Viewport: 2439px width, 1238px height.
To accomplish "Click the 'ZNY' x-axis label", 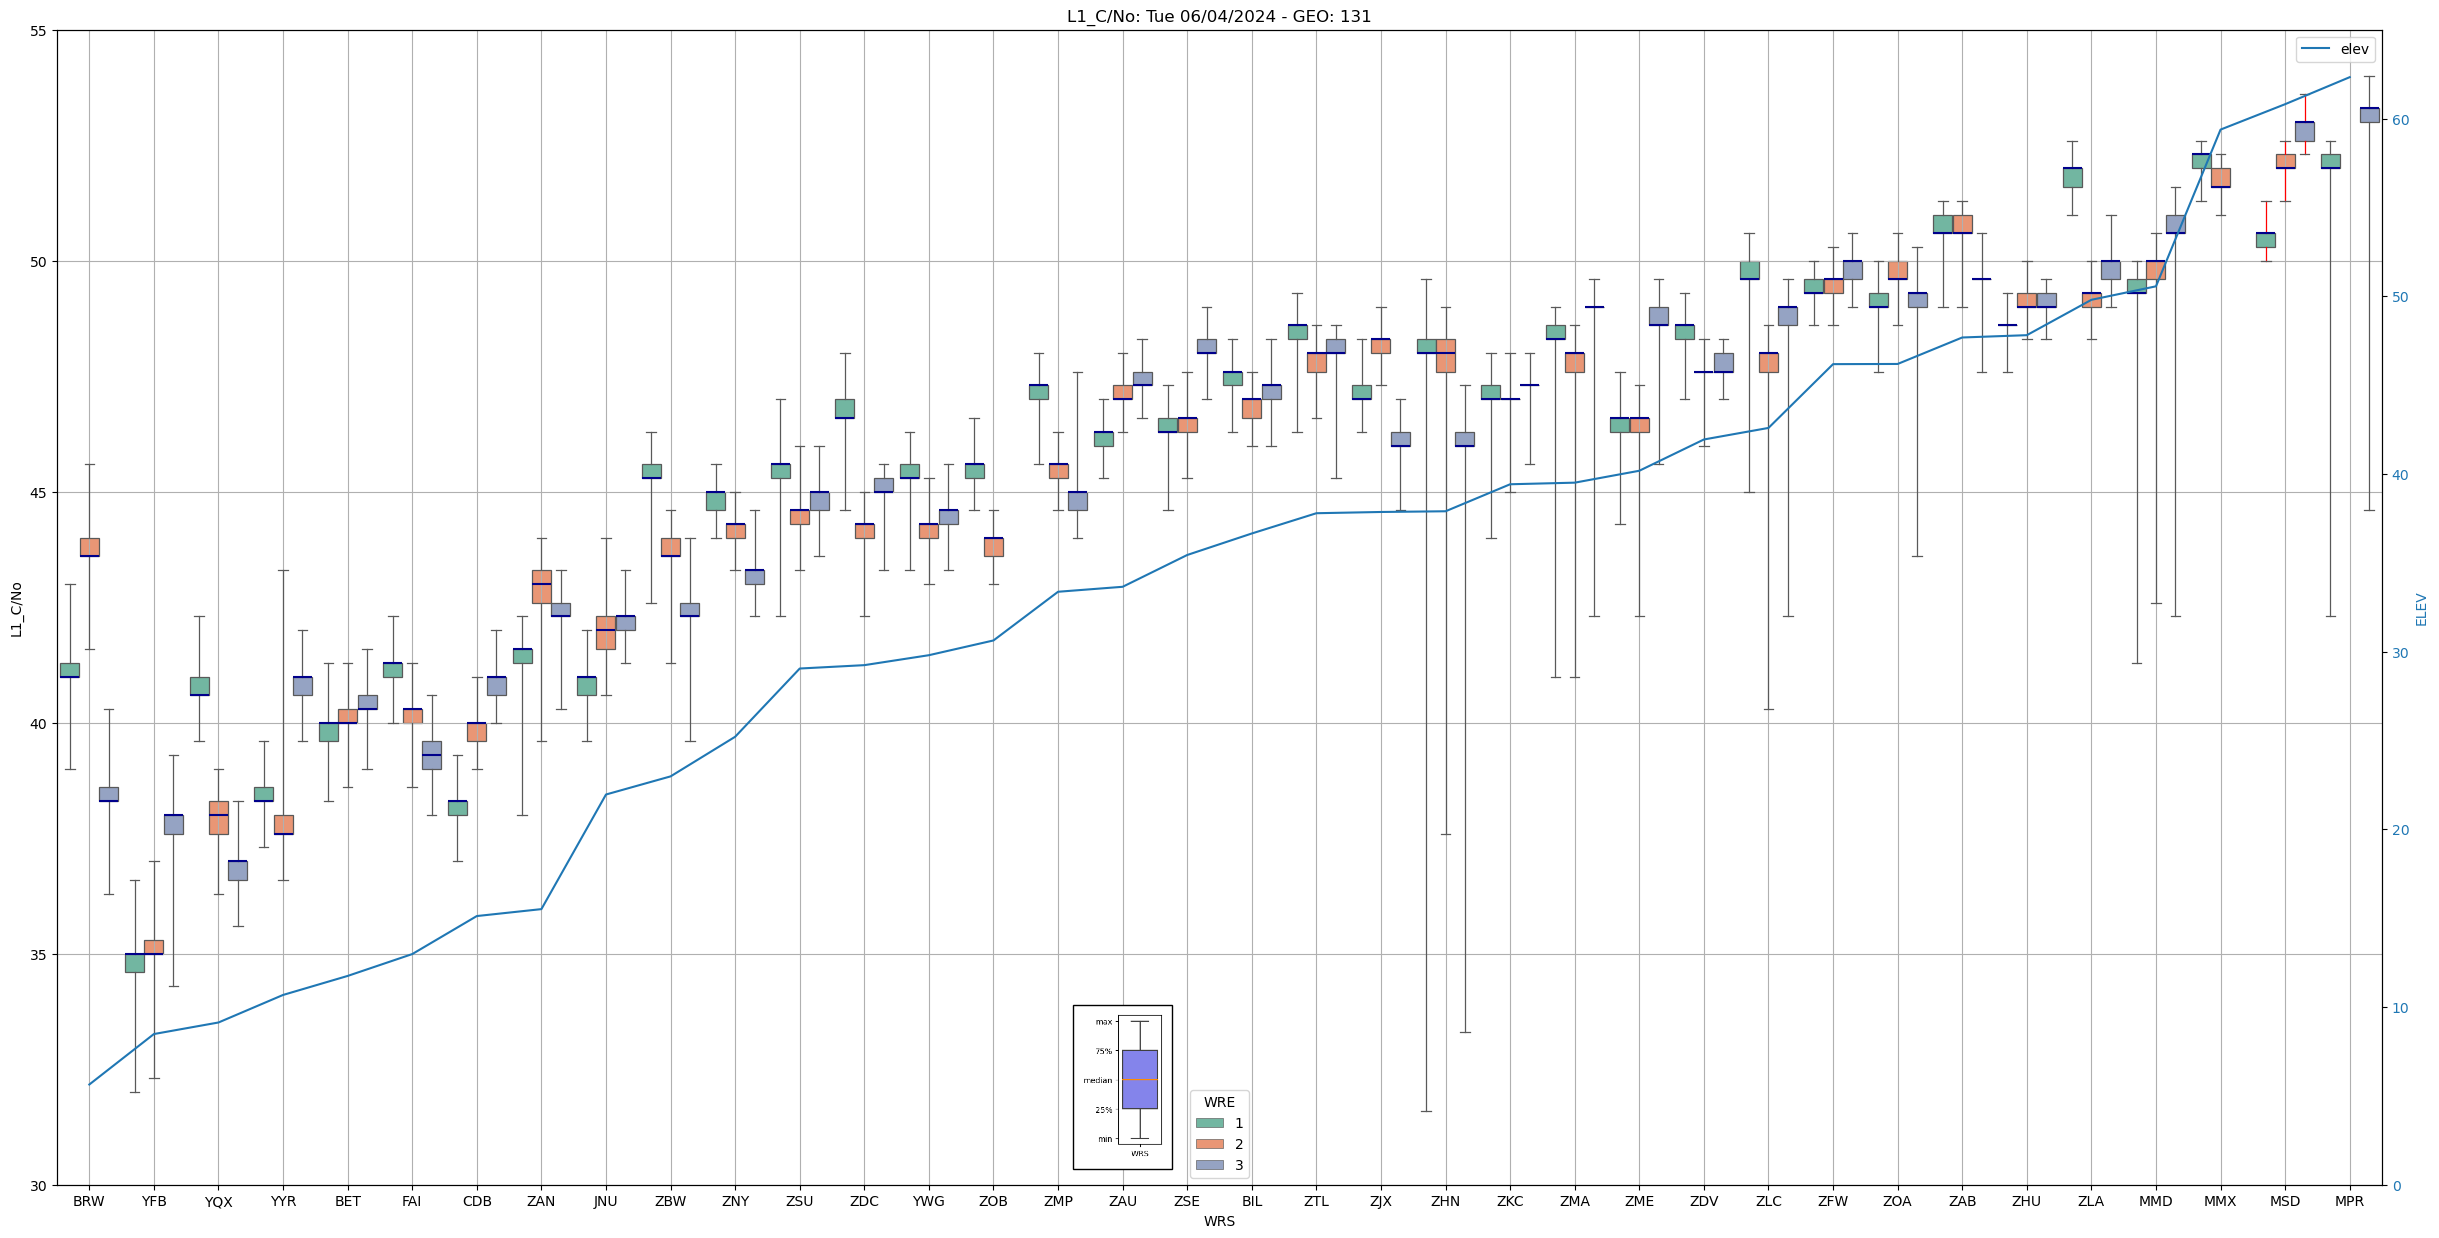I will coord(735,1201).
